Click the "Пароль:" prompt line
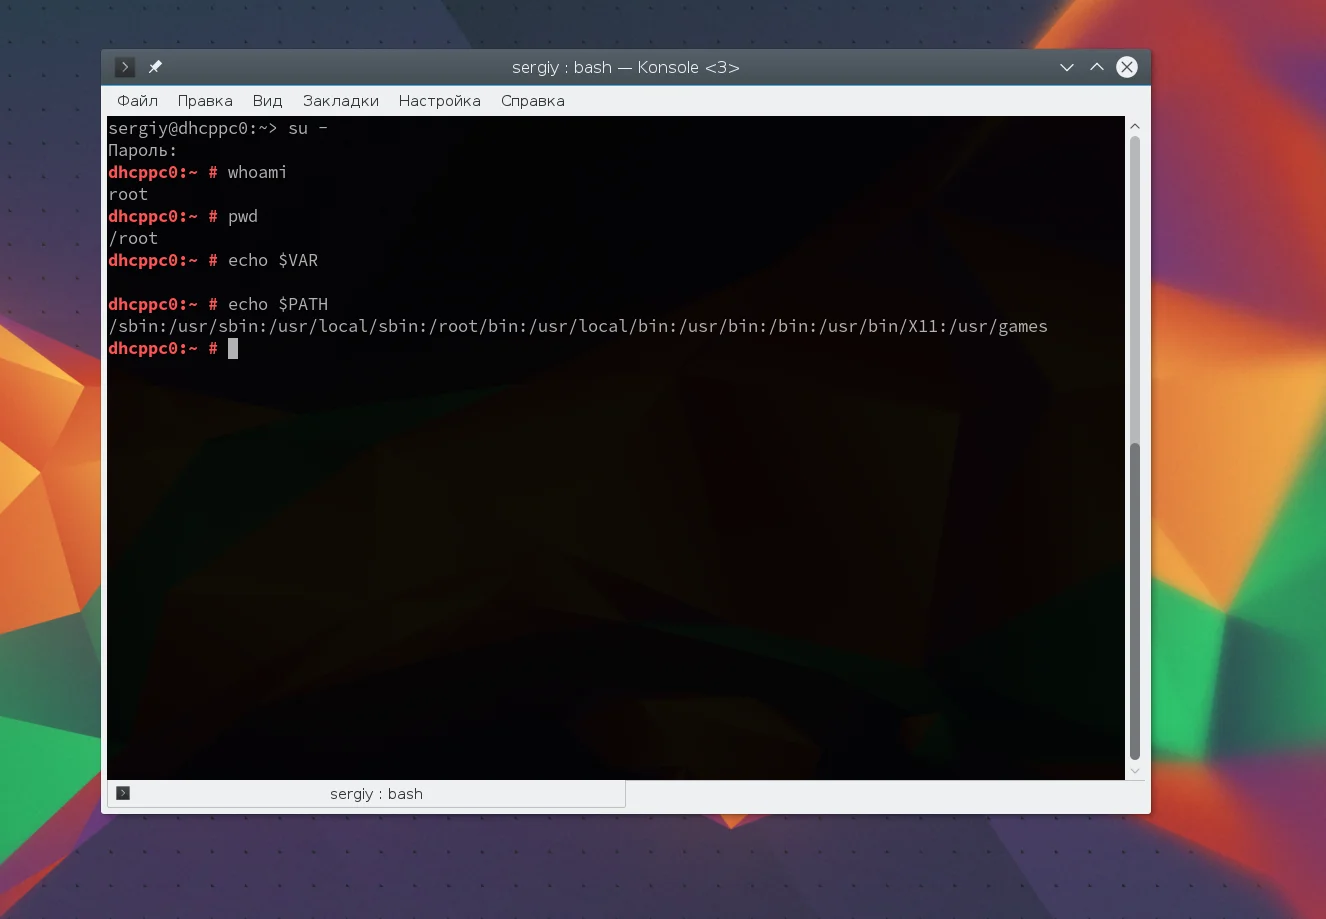 (143, 150)
